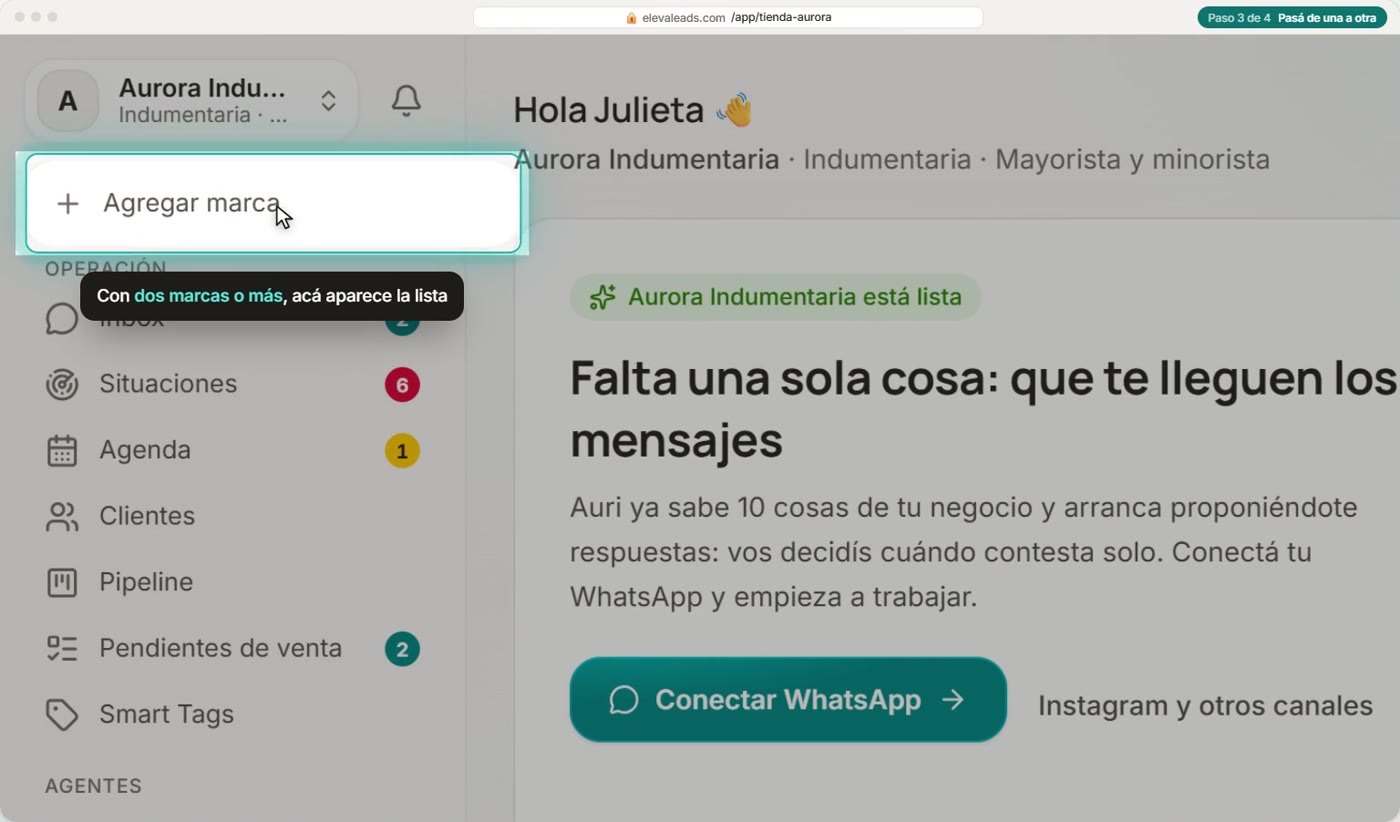
Task: Click the Situaciones radar icon
Action: [x=62, y=384]
